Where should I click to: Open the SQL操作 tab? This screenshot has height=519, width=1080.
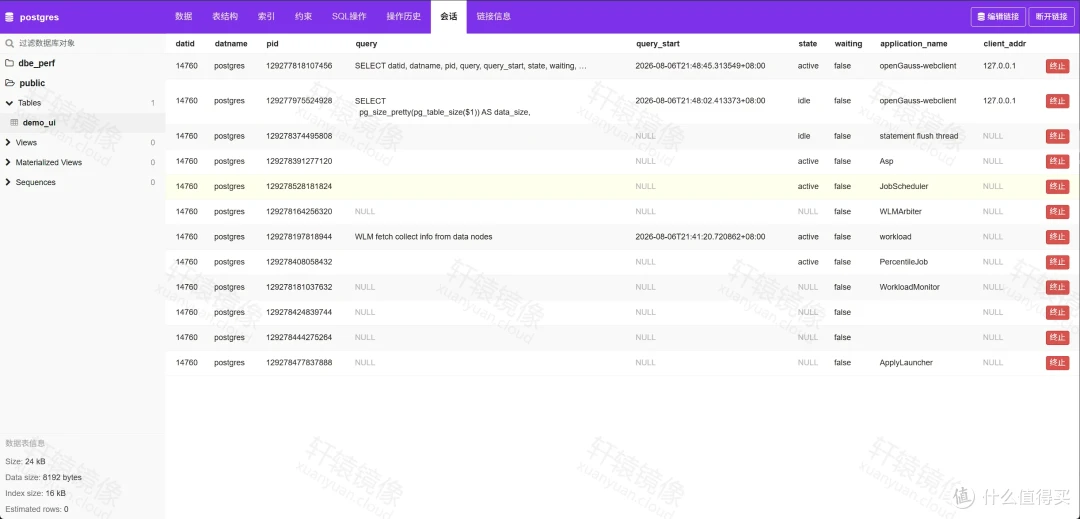point(349,17)
